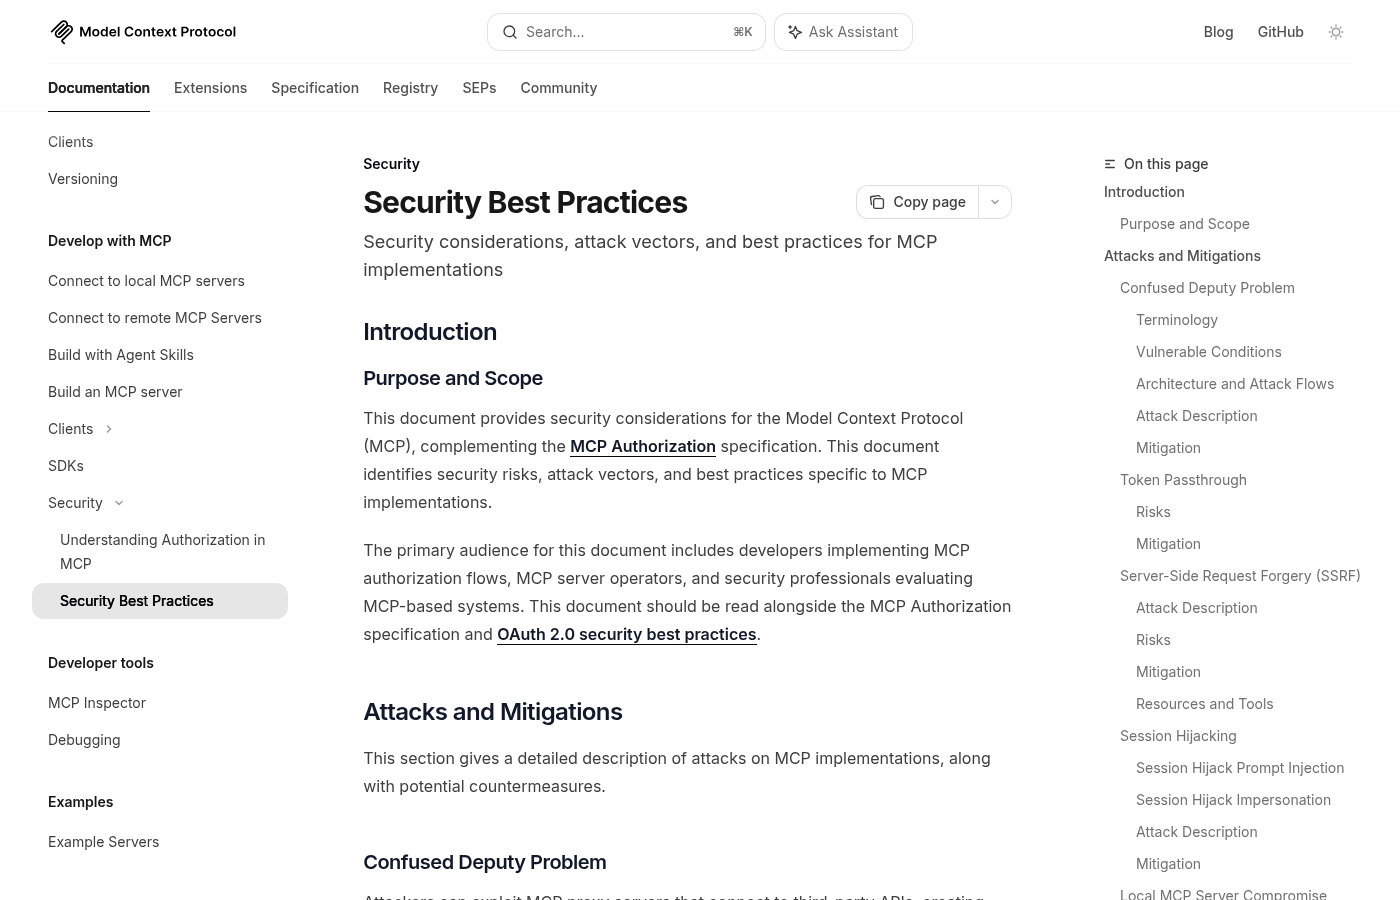The height and width of the screenshot is (900, 1400).
Task: Jump to Server-Side Request Forgery (SSRF)
Action: tap(1240, 576)
